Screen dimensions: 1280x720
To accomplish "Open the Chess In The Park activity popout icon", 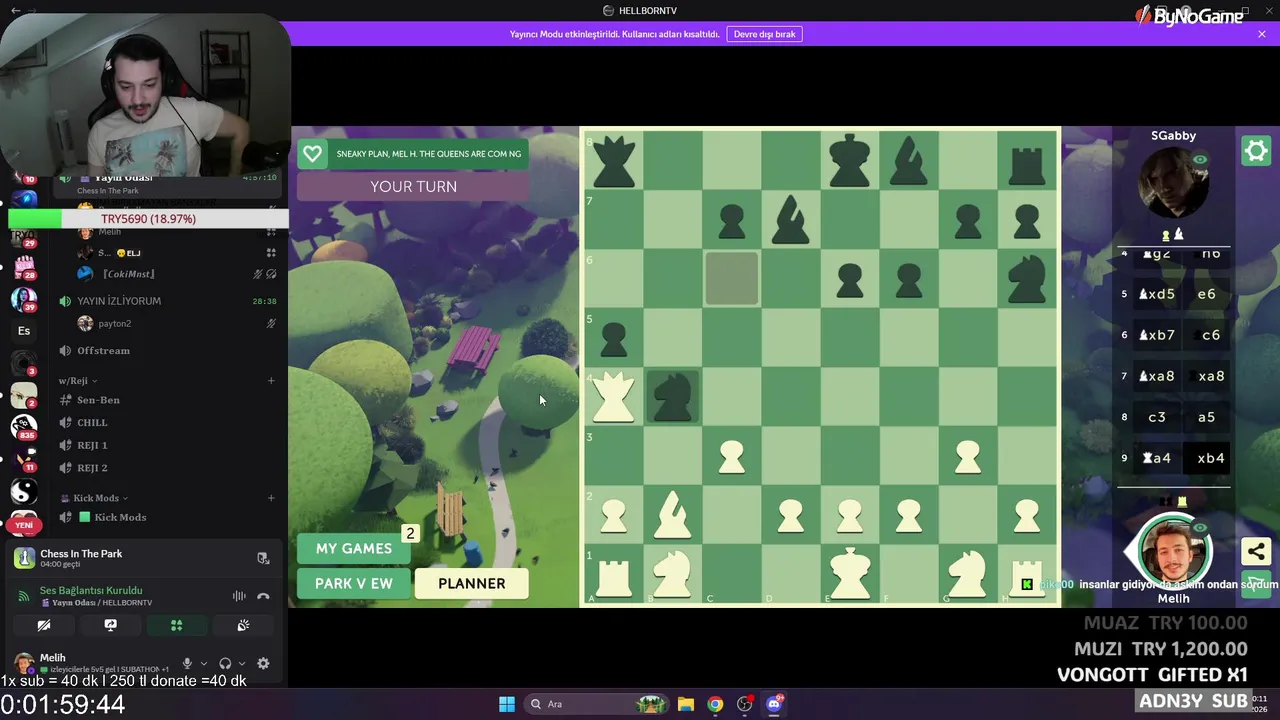I will point(263,558).
